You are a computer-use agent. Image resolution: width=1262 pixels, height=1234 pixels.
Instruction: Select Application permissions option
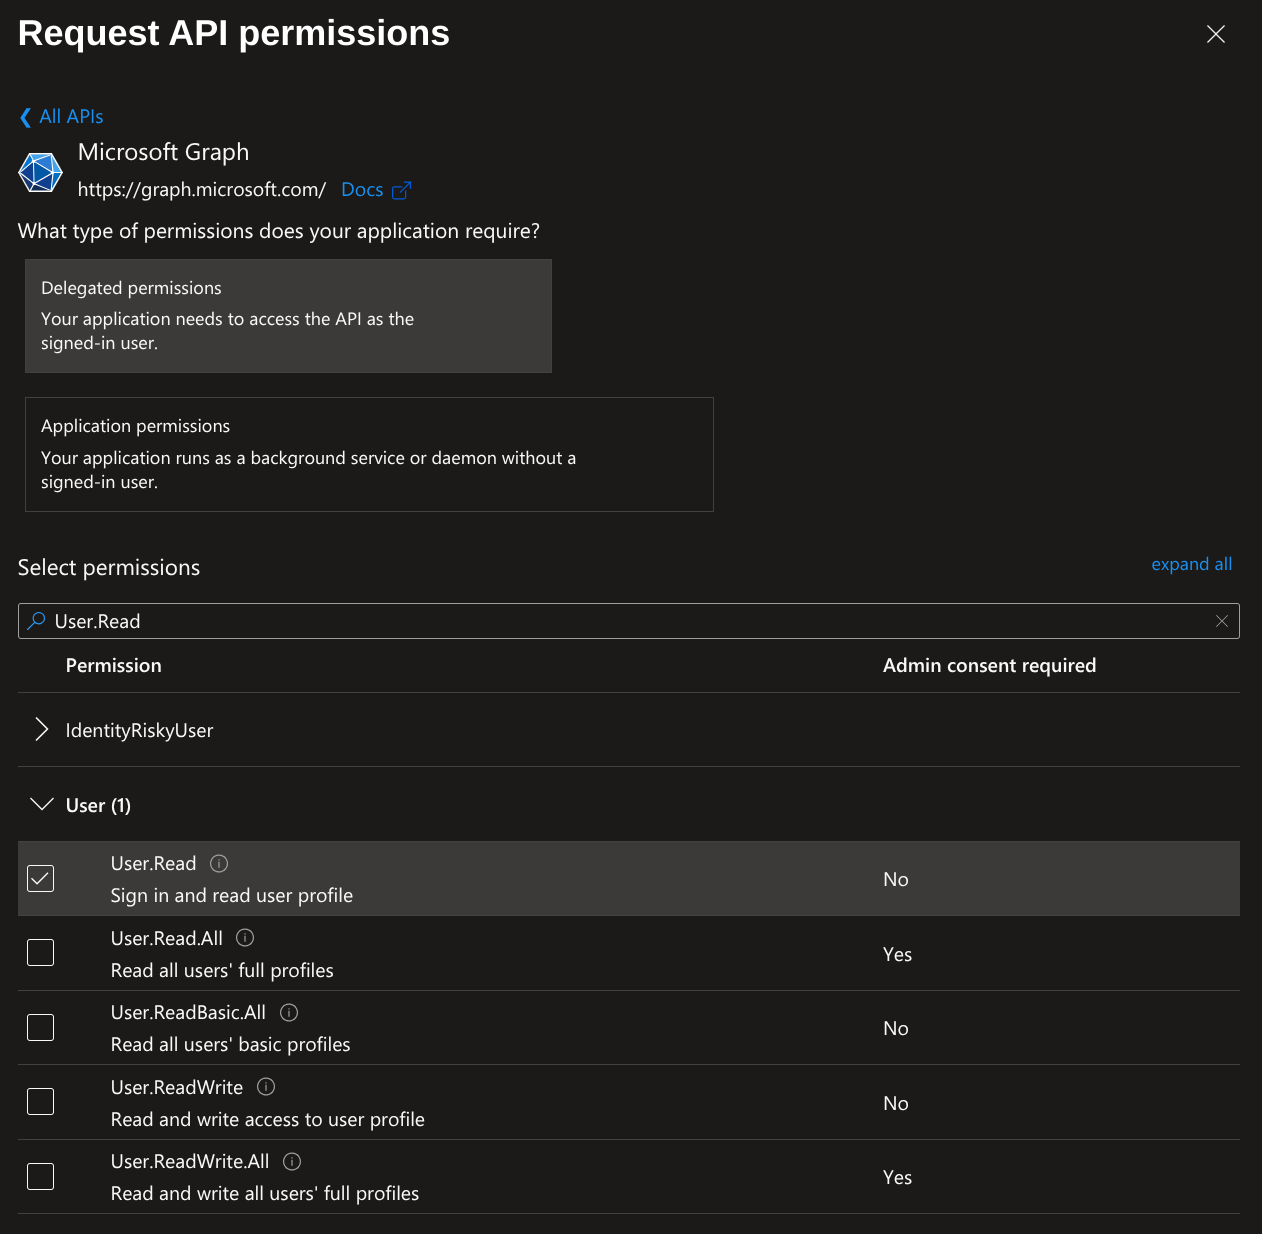(369, 455)
